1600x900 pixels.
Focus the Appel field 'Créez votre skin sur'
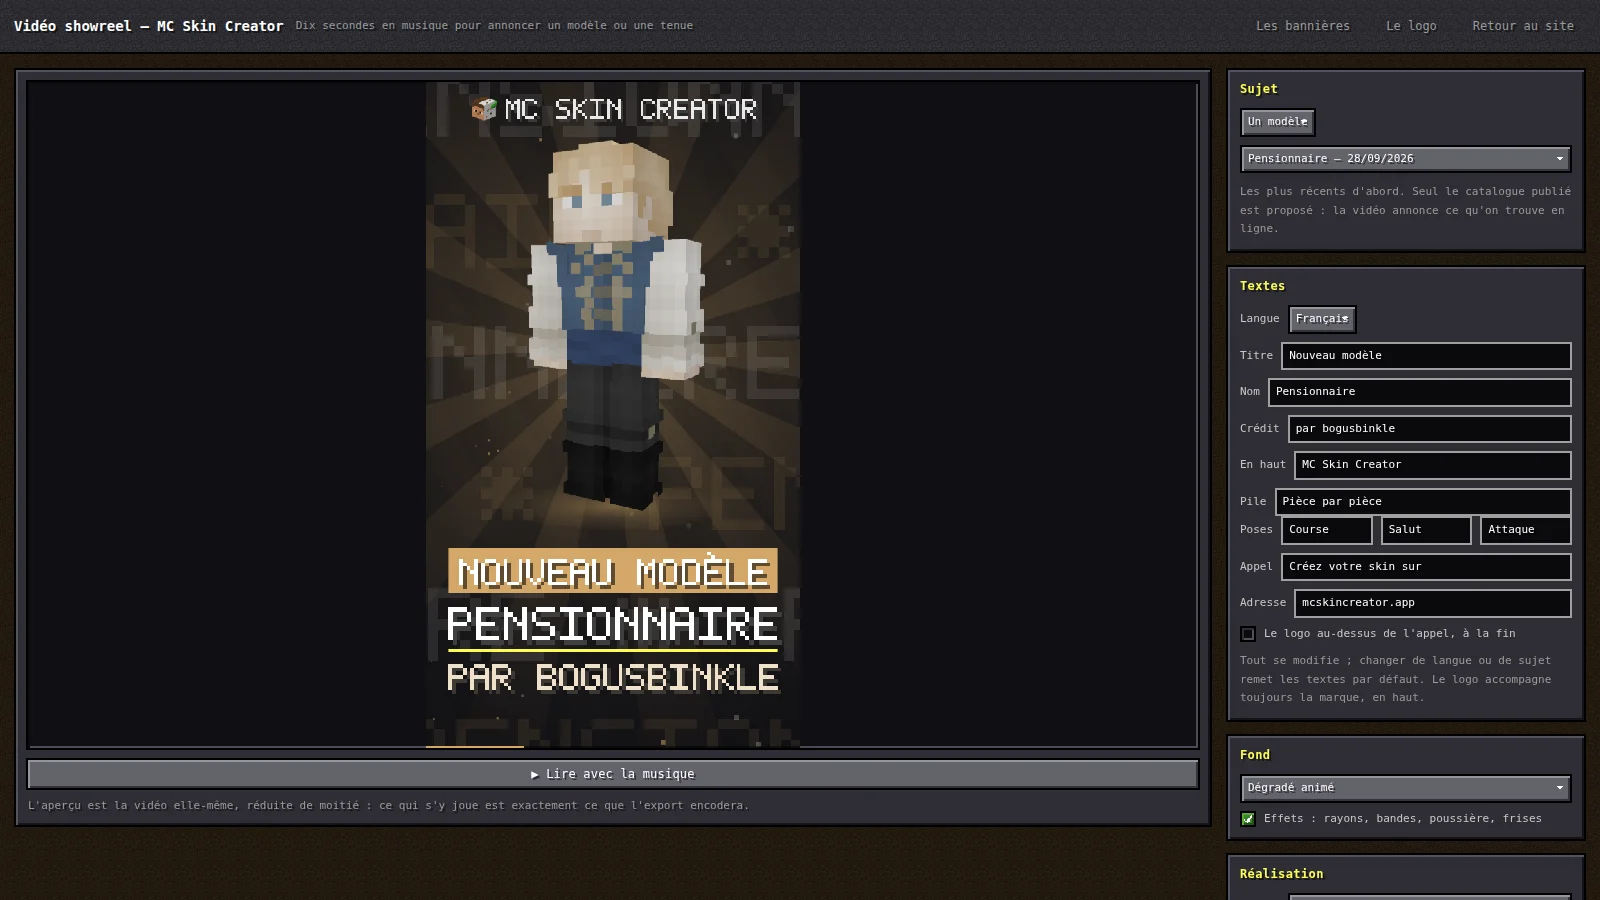pos(1426,567)
